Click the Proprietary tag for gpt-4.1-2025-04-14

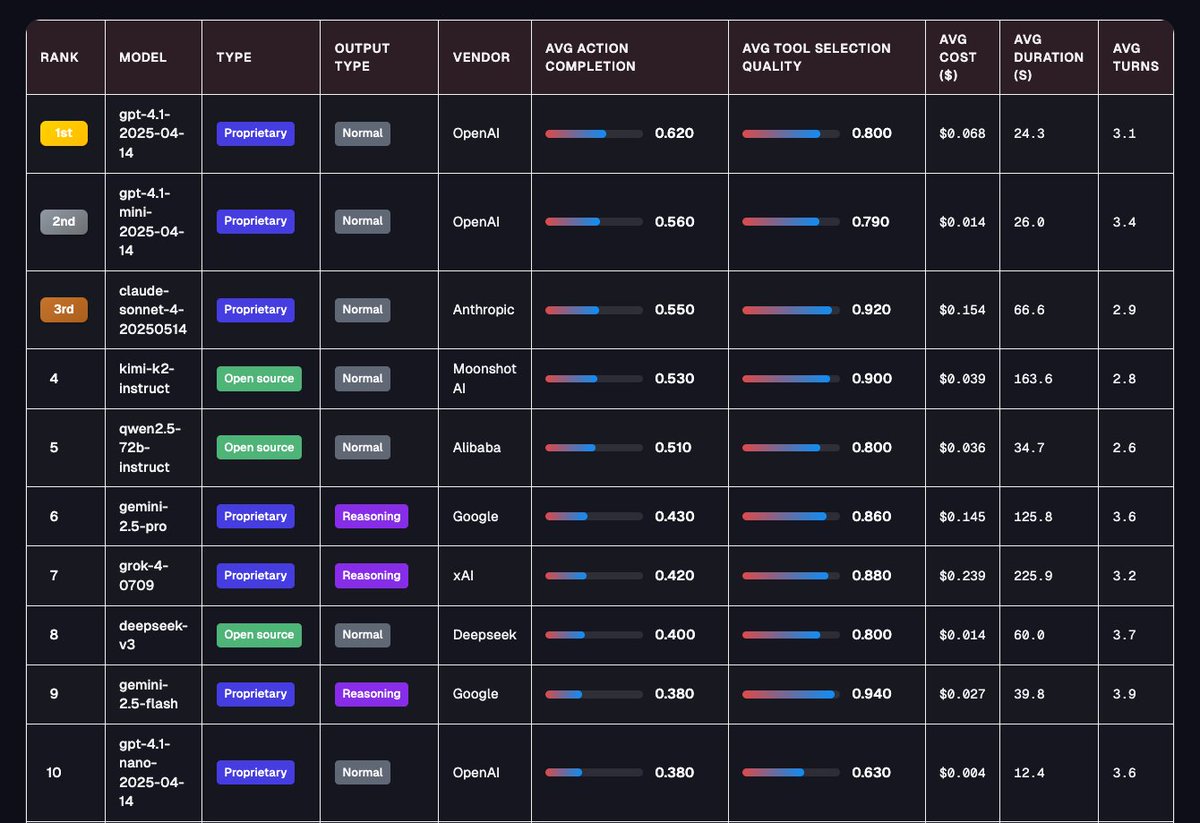255,133
